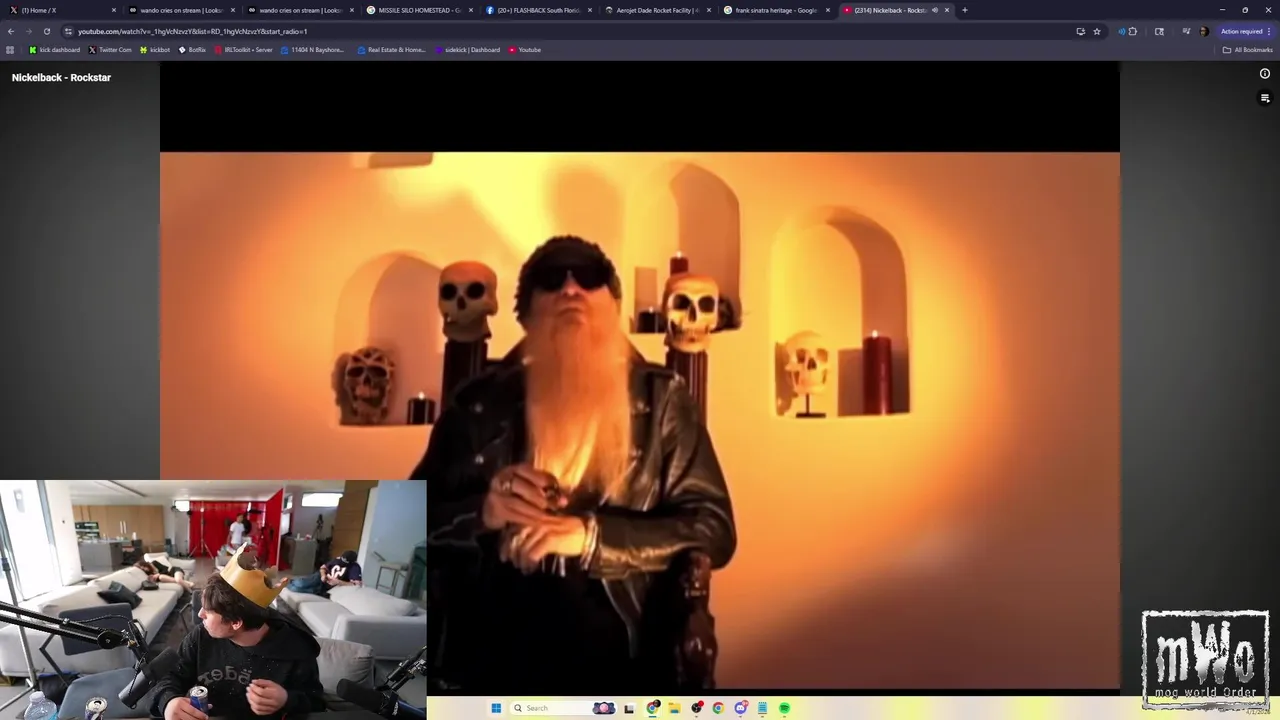Screen dimensions: 1280x720
Task: Open the notepad-like app in the taskbar
Action: pos(762,708)
